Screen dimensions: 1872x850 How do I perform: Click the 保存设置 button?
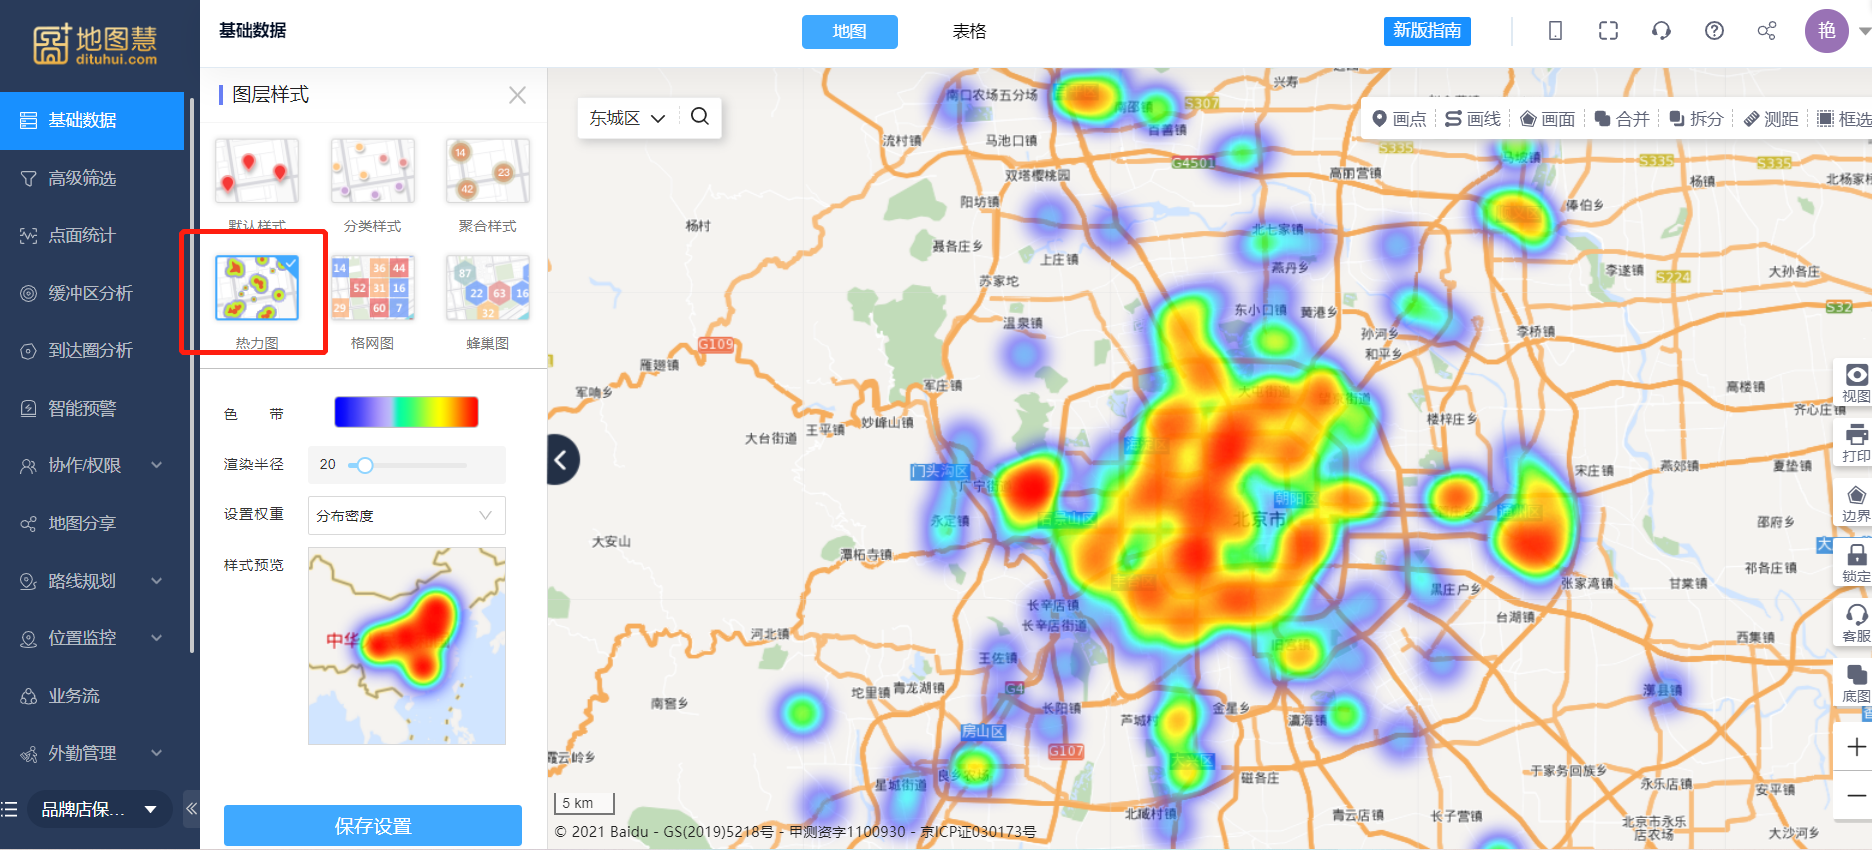point(373,826)
